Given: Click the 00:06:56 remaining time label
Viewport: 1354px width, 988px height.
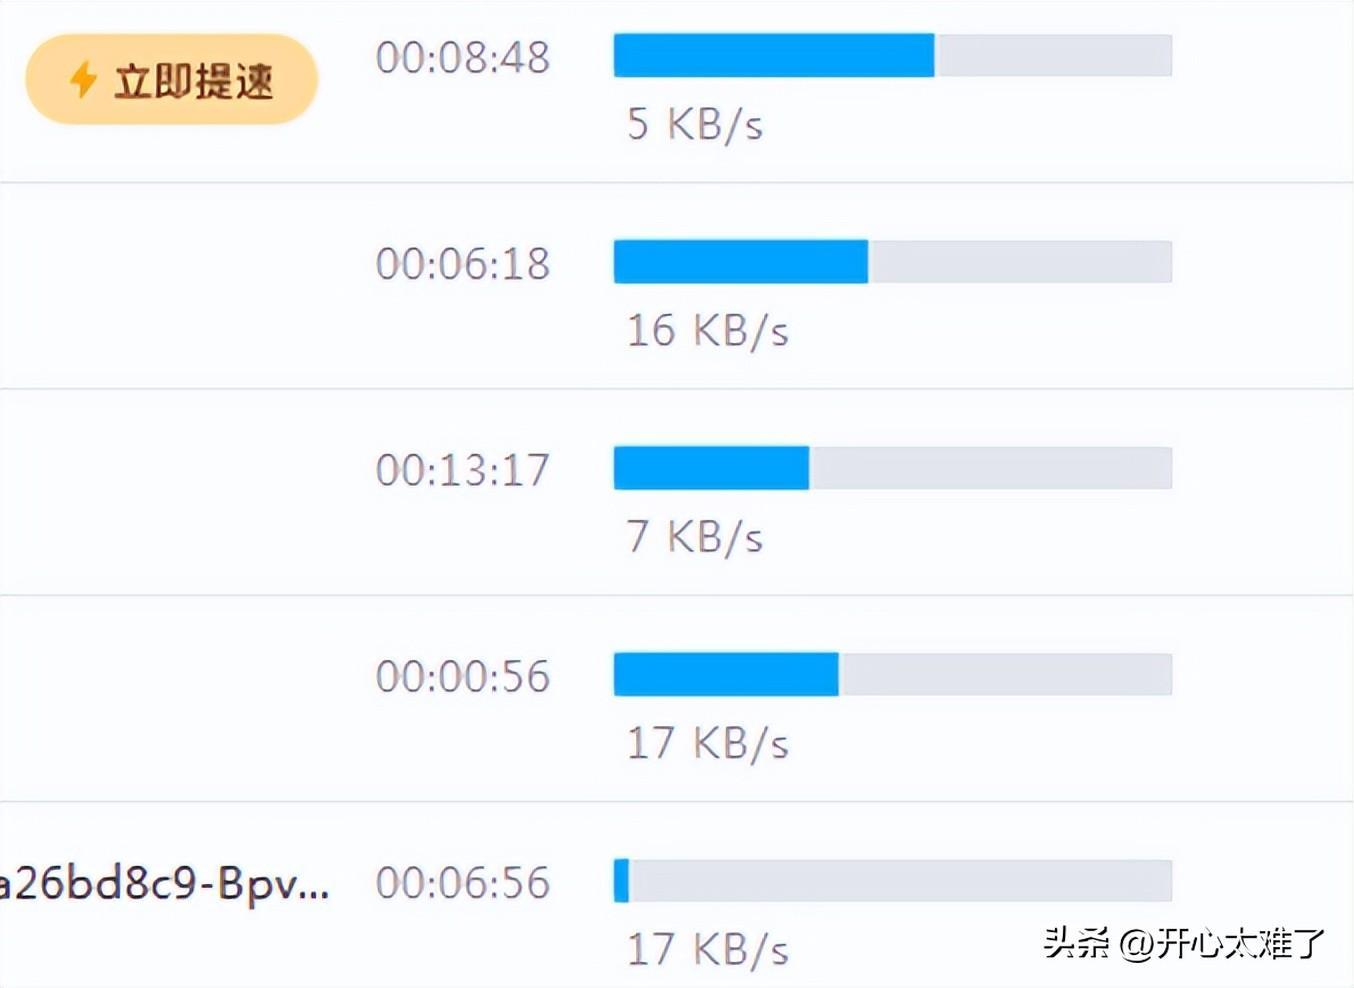Looking at the screenshot, I should (x=463, y=883).
